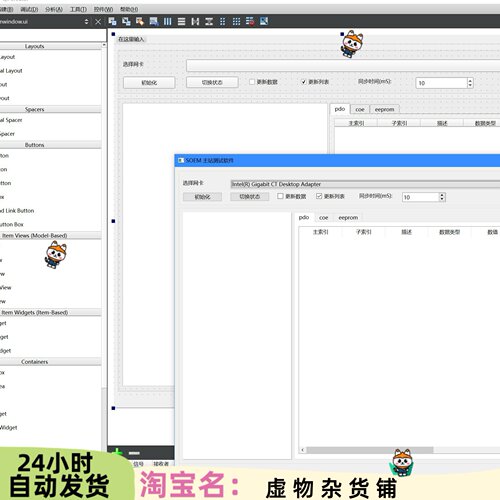Toggle 更新列表 checkbox in designer form
The image size is (500, 500).
click(303, 82)
